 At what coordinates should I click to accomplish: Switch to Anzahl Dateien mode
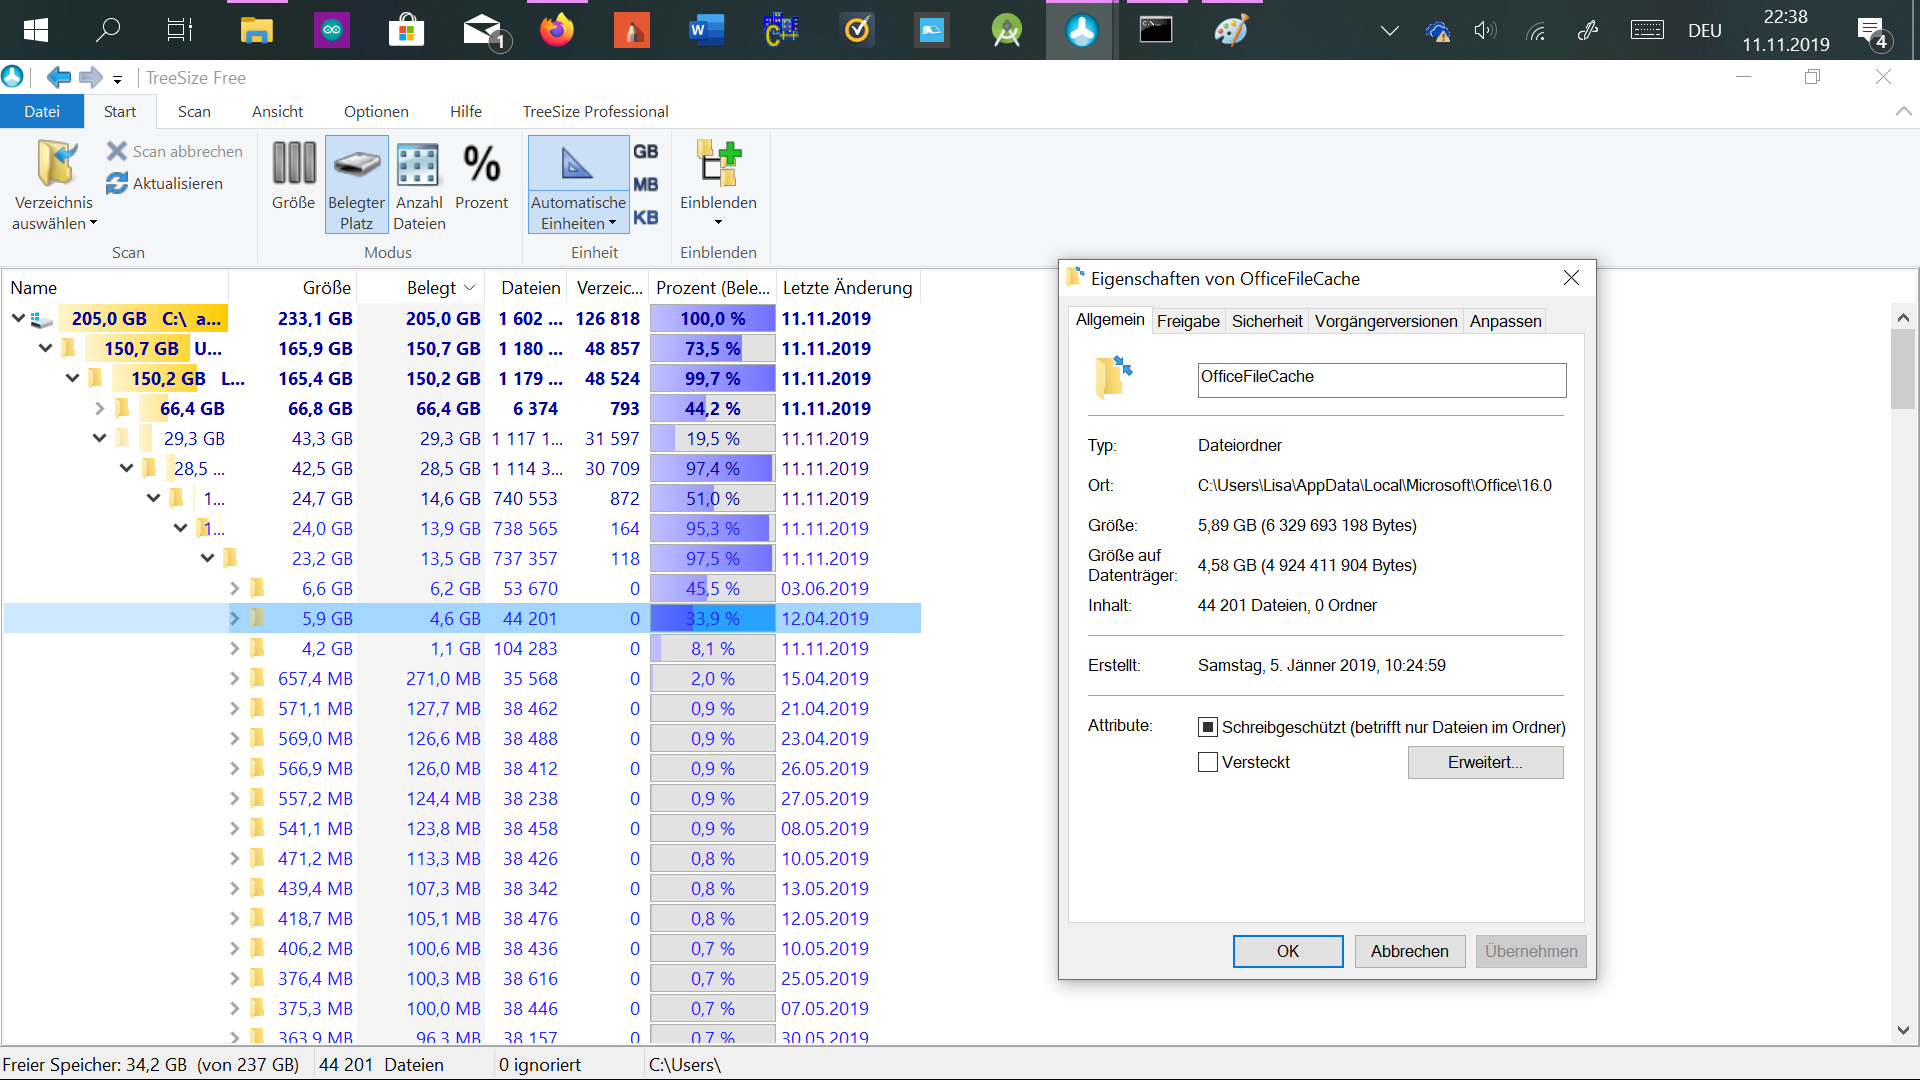click(x=418, y=165)
